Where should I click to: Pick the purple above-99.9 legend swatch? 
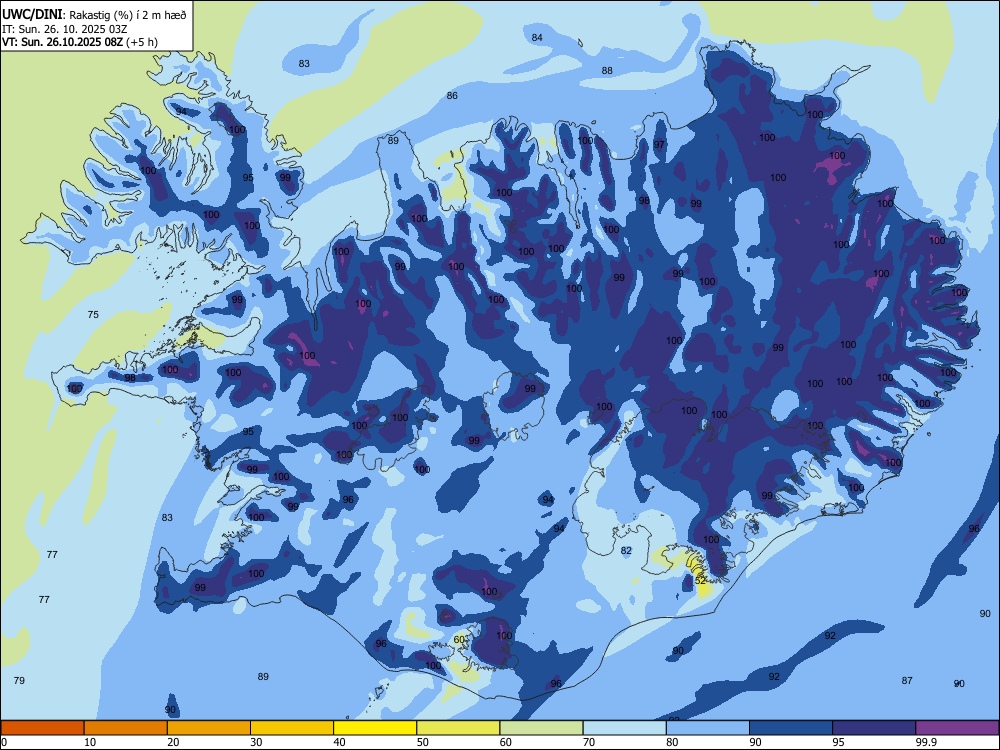pyautogui.click(x=957, y=728)
